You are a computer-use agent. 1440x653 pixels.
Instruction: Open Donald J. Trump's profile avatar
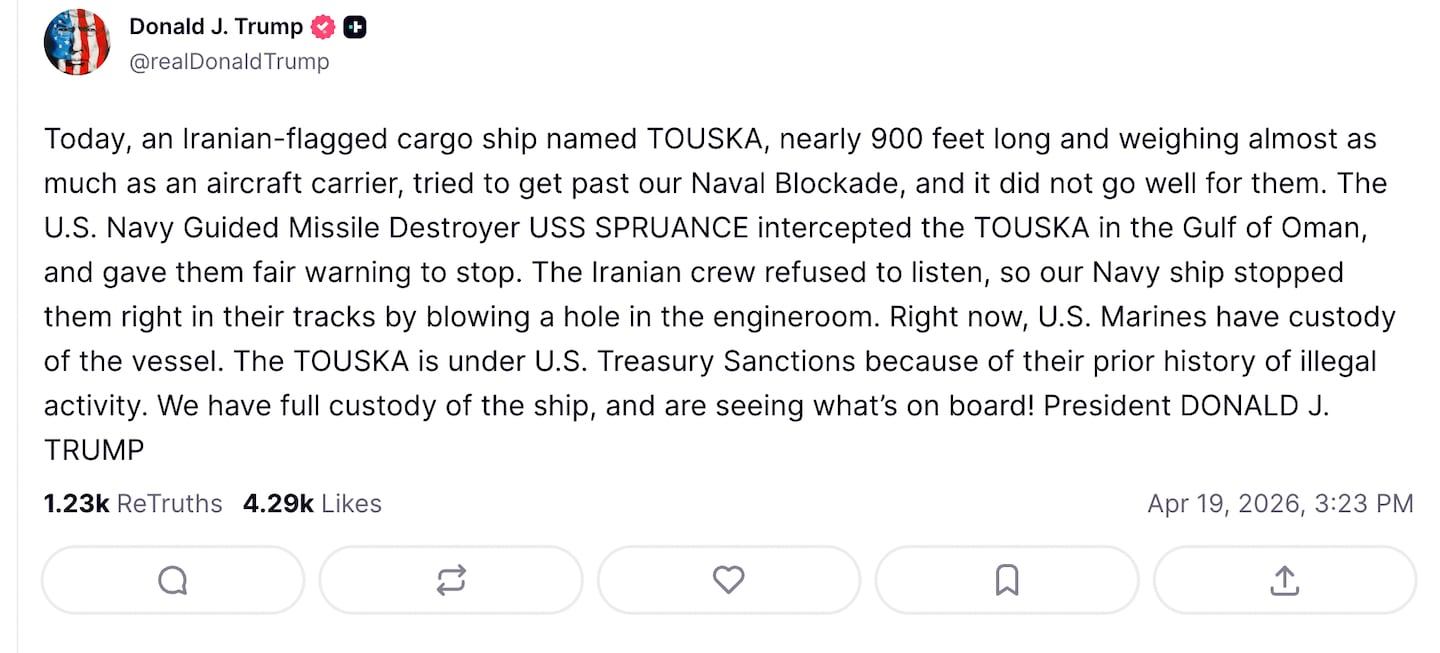77,43
